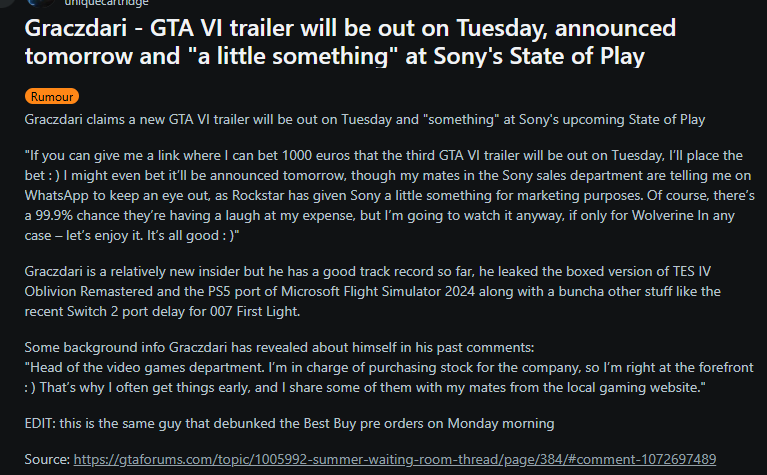Screen dimensions: 767x475
Task: Click the line starting 'a 99.9% chance they're having'
Action: [380, 216]
